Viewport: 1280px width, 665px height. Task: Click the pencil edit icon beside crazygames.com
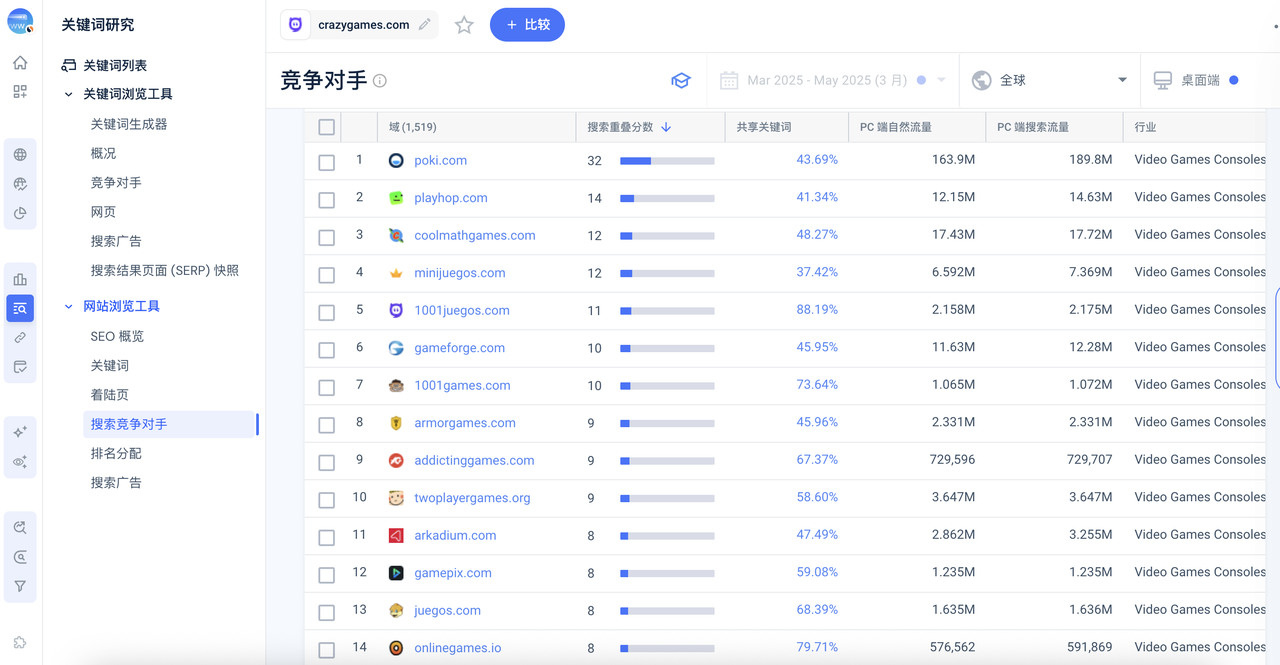425,25
